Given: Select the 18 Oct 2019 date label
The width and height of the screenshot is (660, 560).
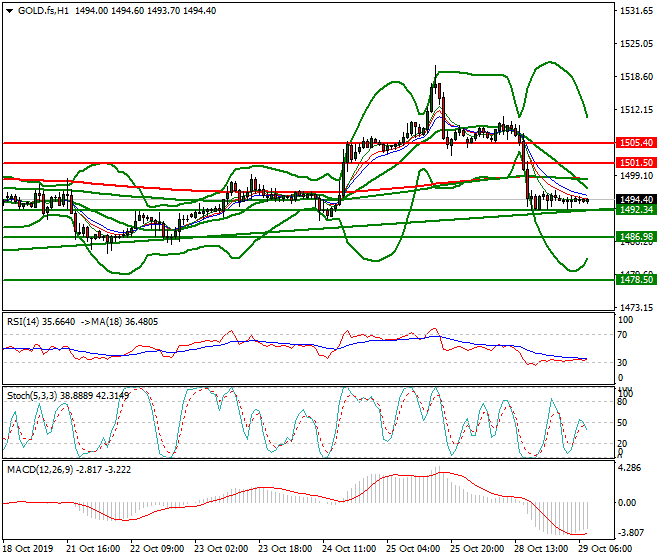Looking at the screenshot, I should (x=28, y=549).
